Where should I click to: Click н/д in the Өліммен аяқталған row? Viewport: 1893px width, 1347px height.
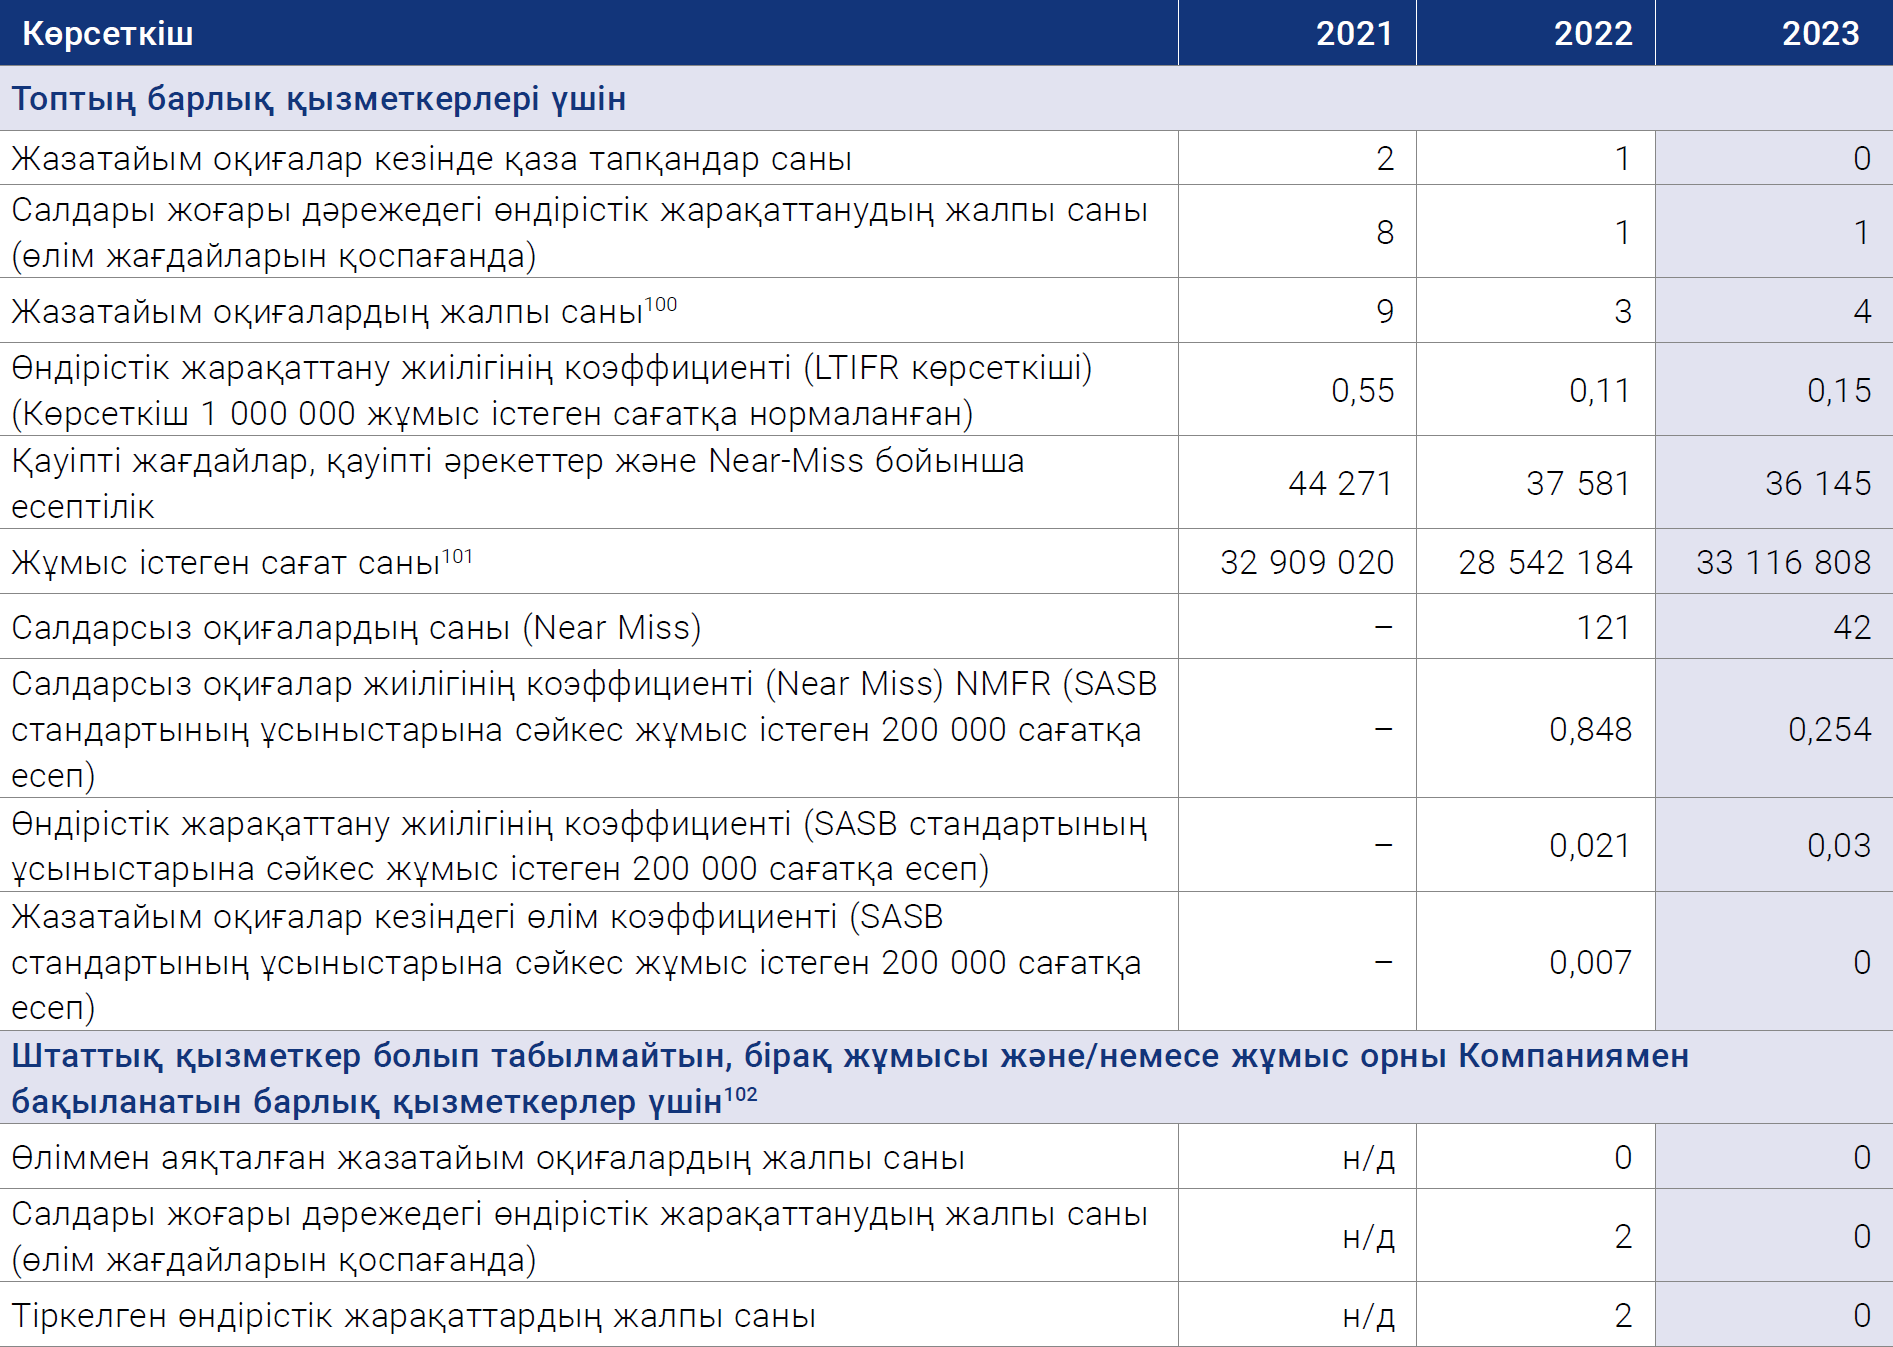pos(1368,1158)
